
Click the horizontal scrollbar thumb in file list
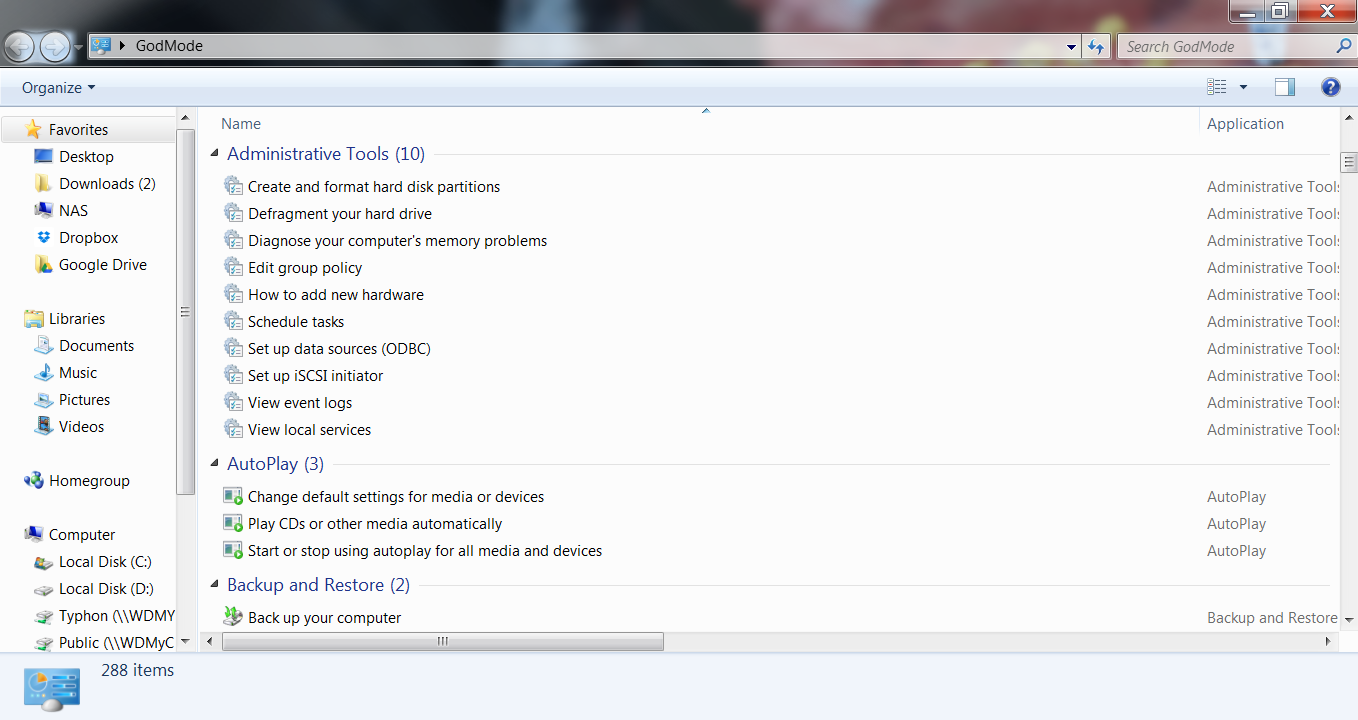(442, 641)
